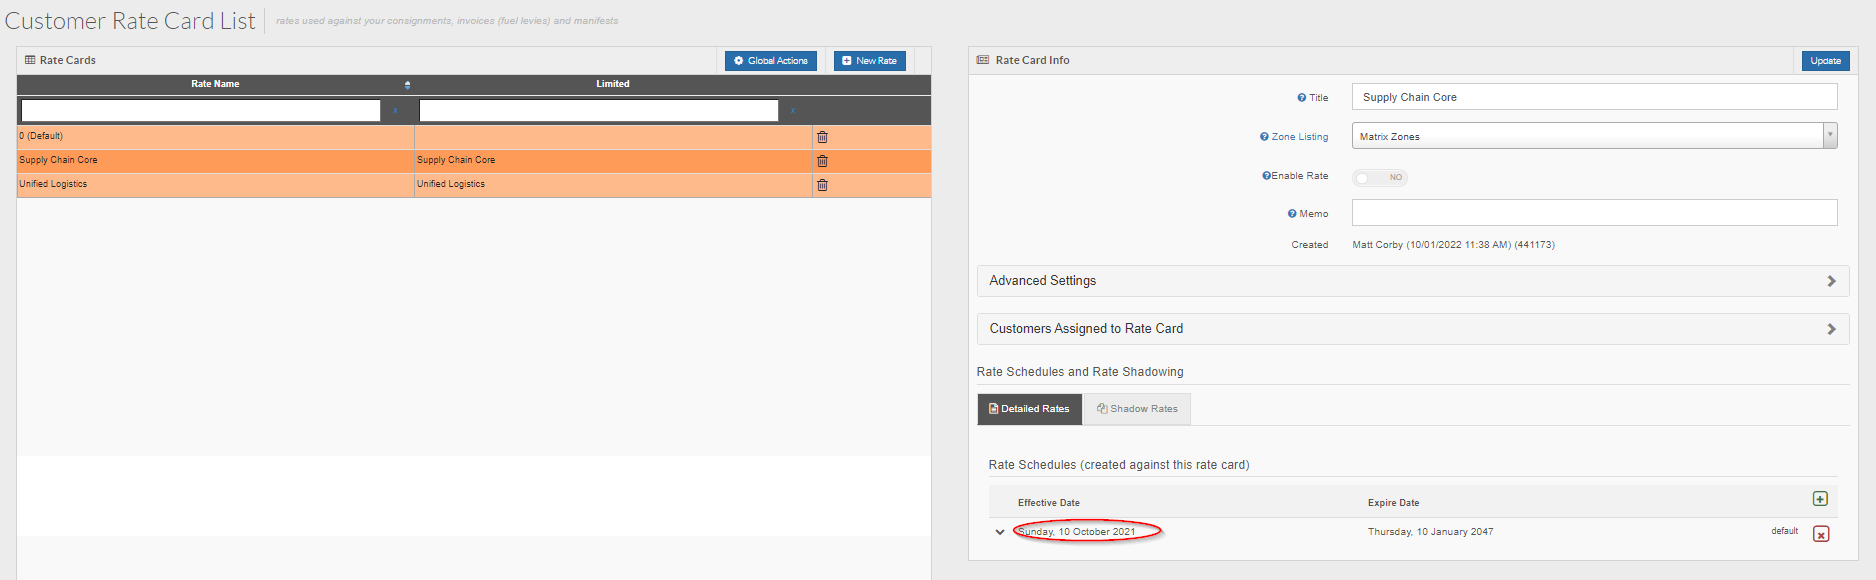Toggle the Enable Rate switch
Screen dimensions: 1876x580
(1380, 177)
